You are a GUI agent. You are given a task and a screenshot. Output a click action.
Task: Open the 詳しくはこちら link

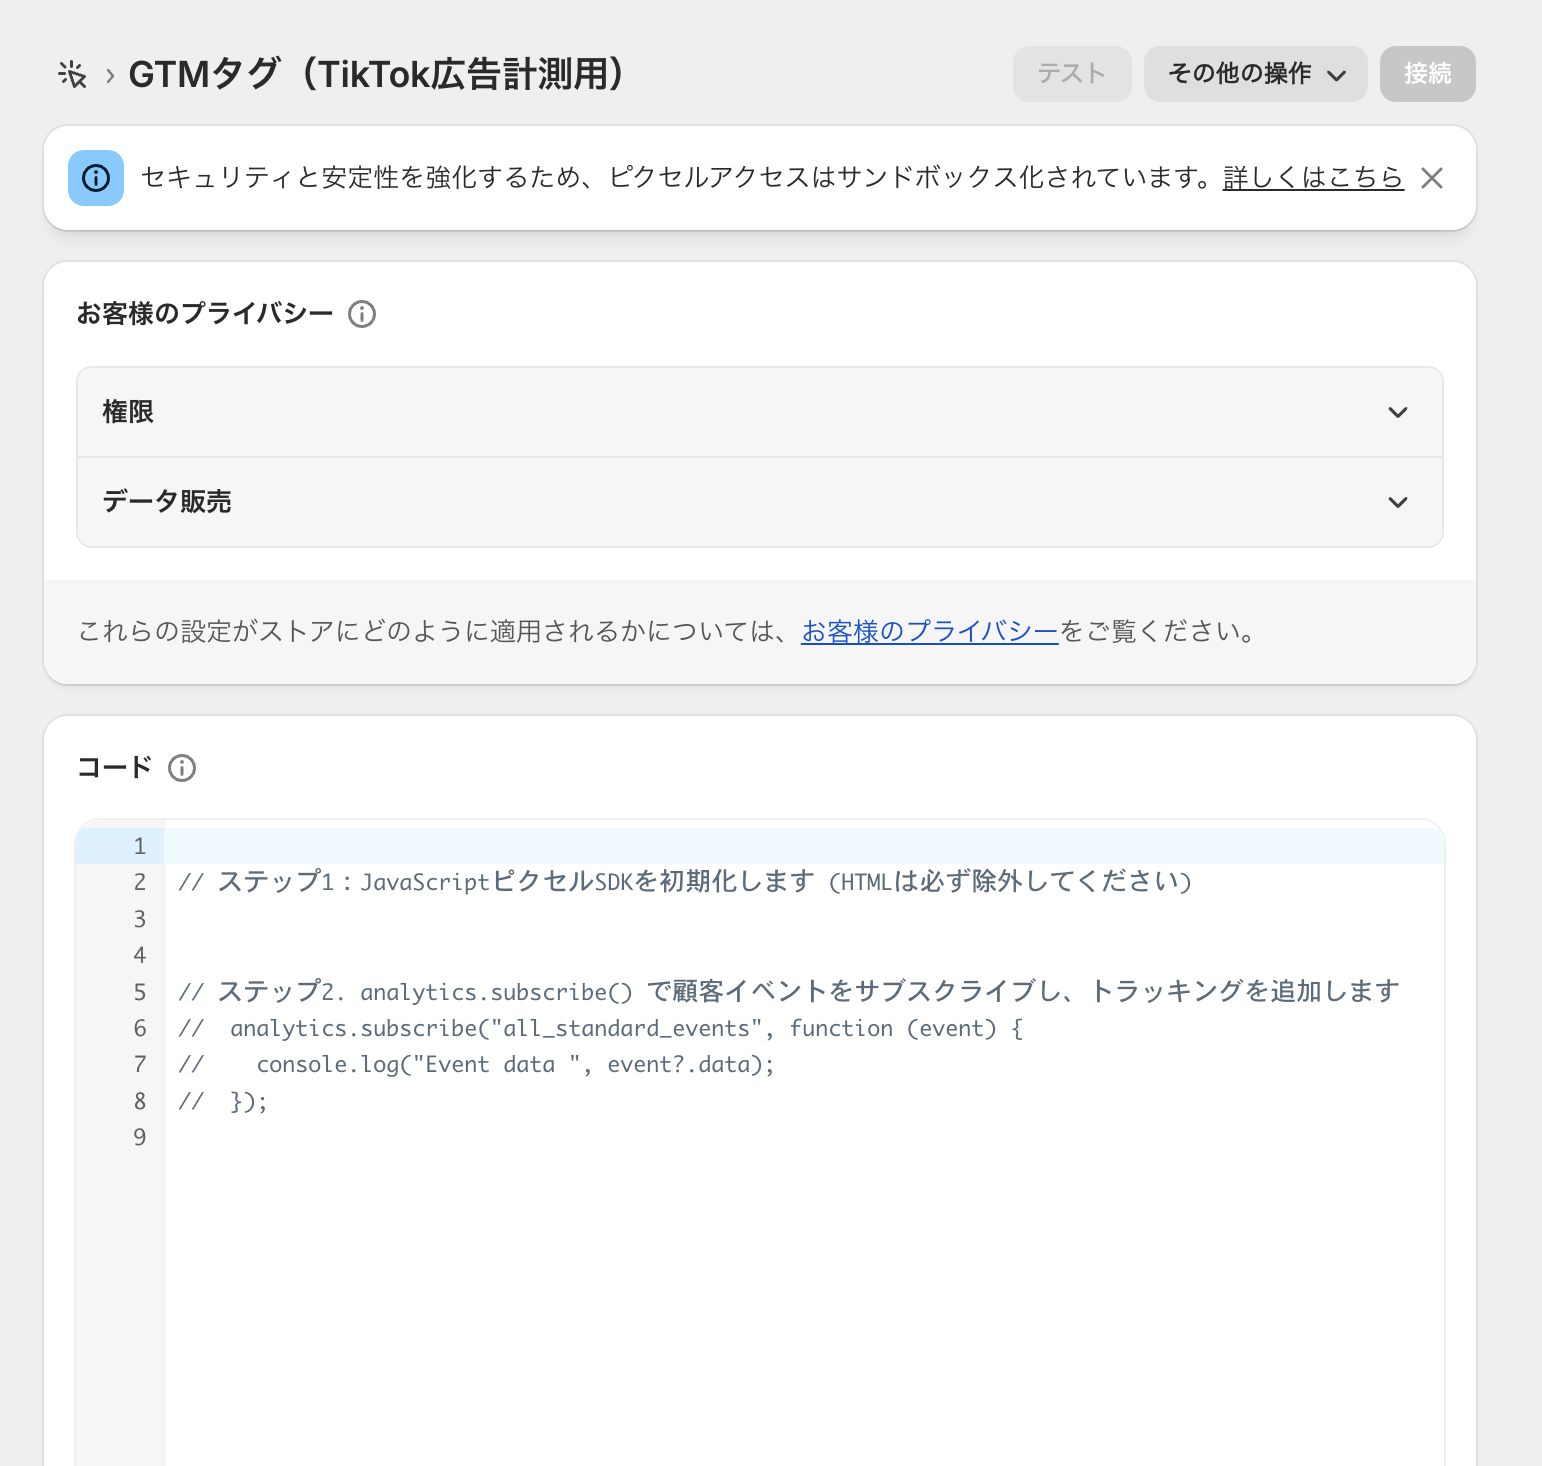pyautogui.click(x=1313, y=178)
